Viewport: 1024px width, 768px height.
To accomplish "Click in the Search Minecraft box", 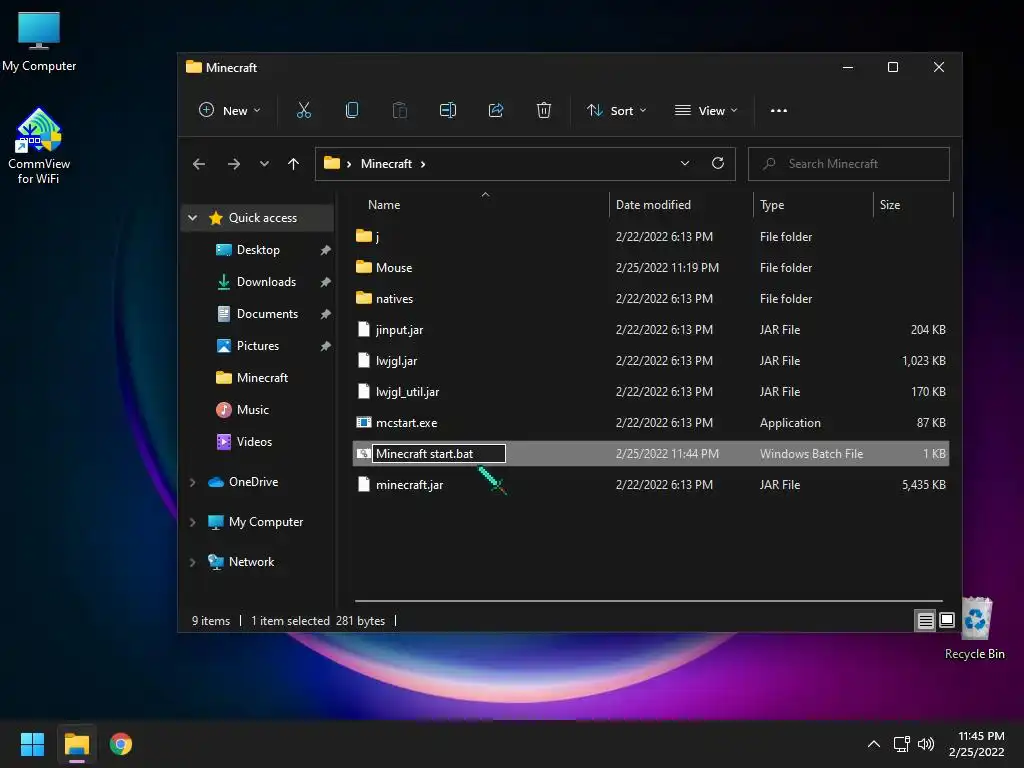I will pos(848,163).
